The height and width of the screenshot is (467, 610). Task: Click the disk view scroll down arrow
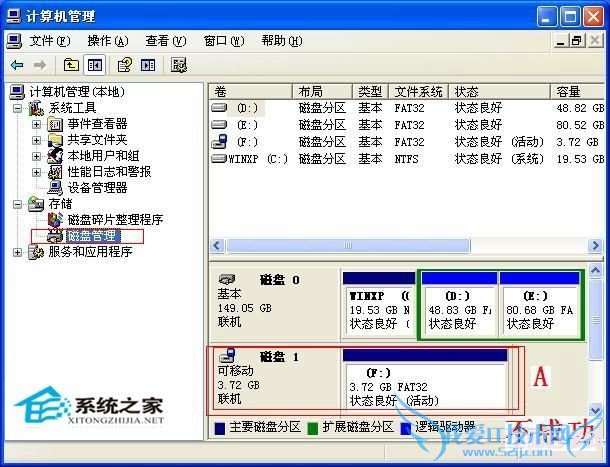596,409
